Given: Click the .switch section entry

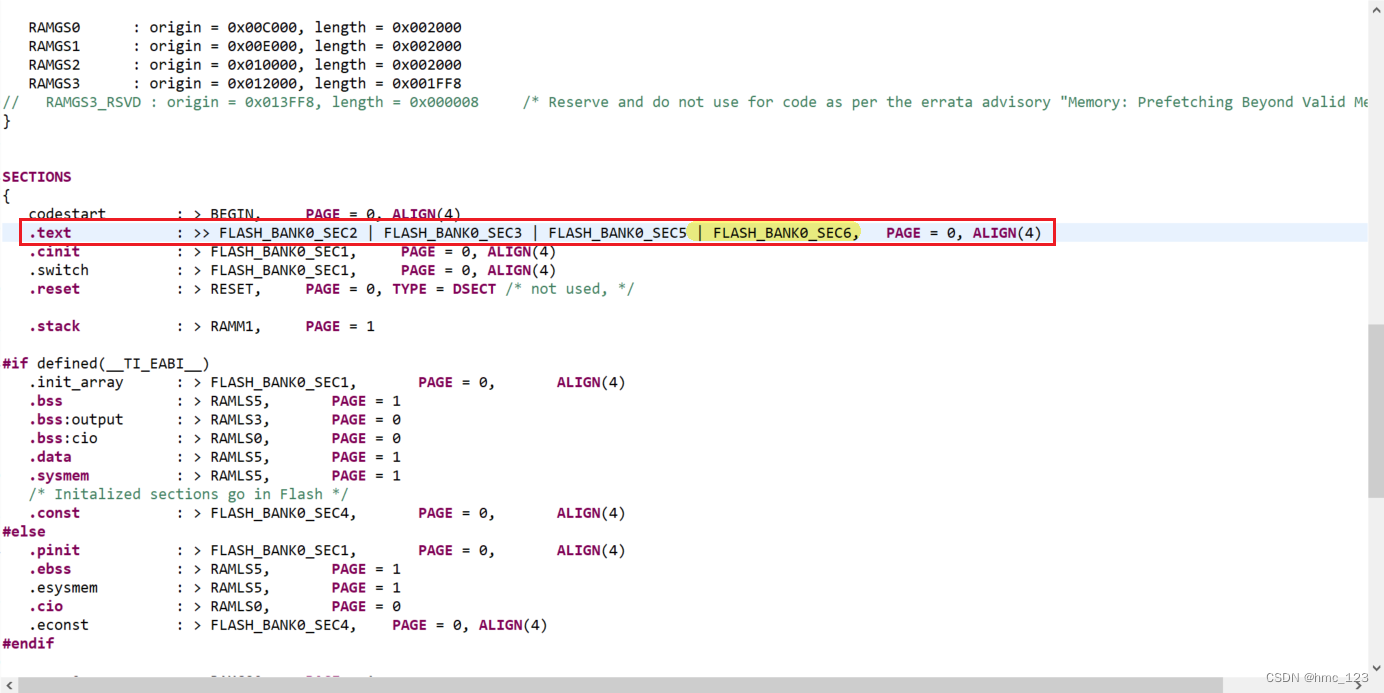Looking at the screenshot, I should click(x=60, y=270).
